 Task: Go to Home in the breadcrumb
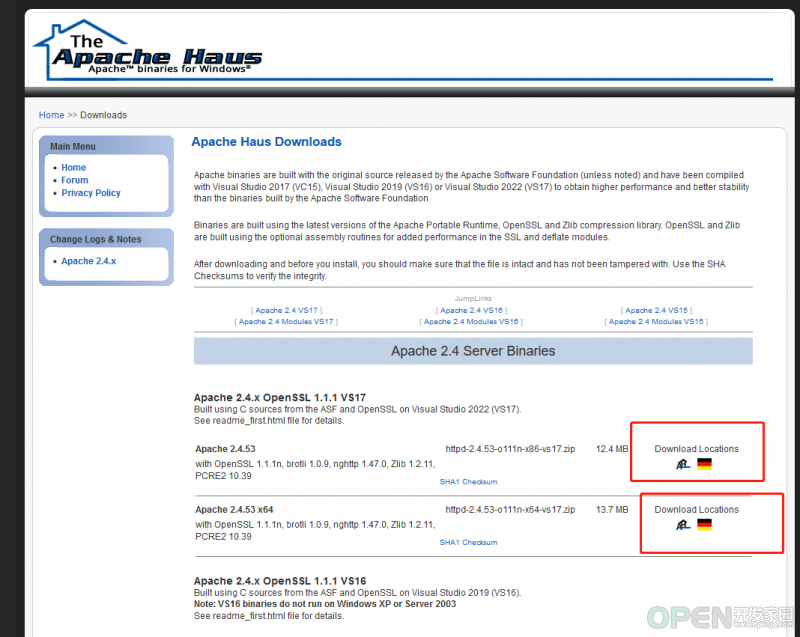coord(52,115)
